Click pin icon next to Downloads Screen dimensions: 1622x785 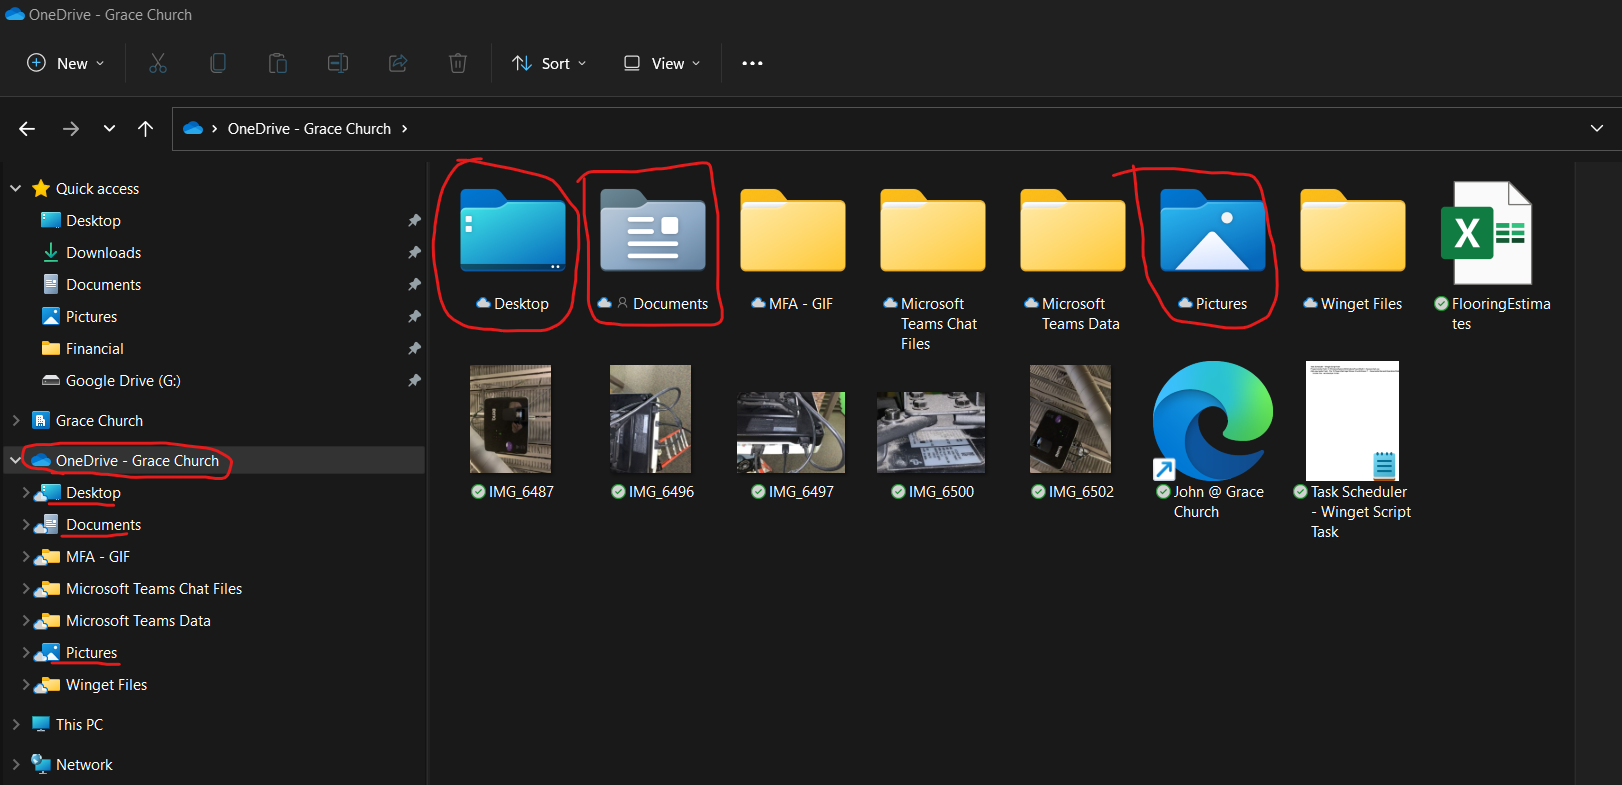click(x=414, y=253)
